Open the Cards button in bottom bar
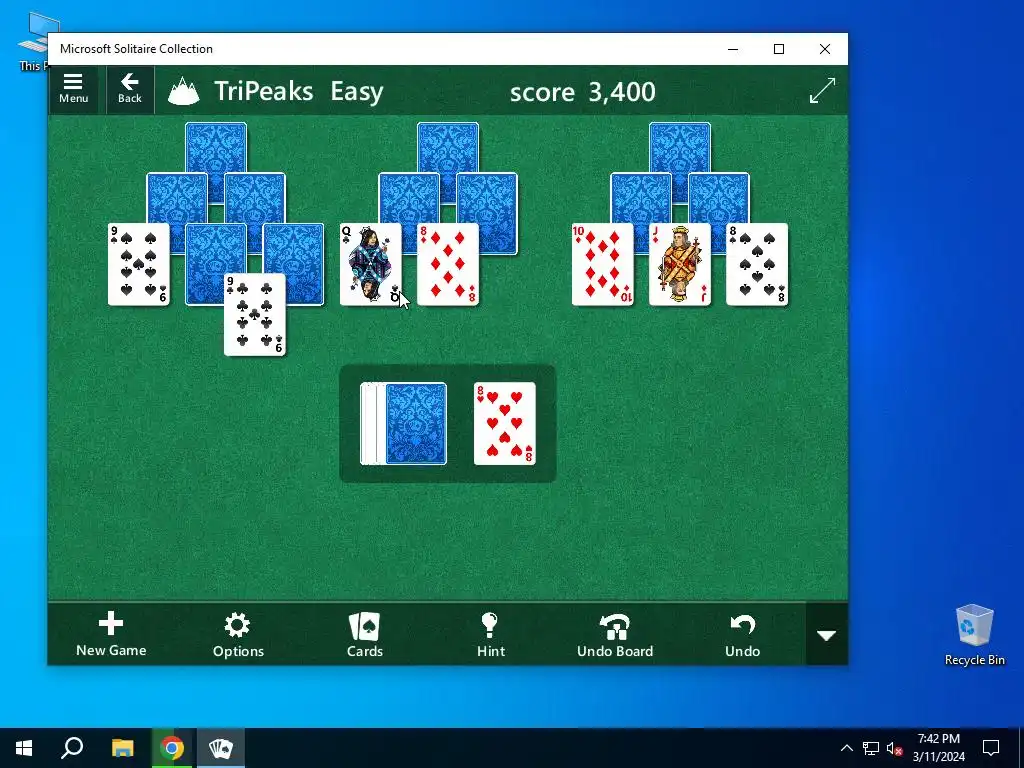The height and width of the screenshot is (768, 1024). coord(364,634)
